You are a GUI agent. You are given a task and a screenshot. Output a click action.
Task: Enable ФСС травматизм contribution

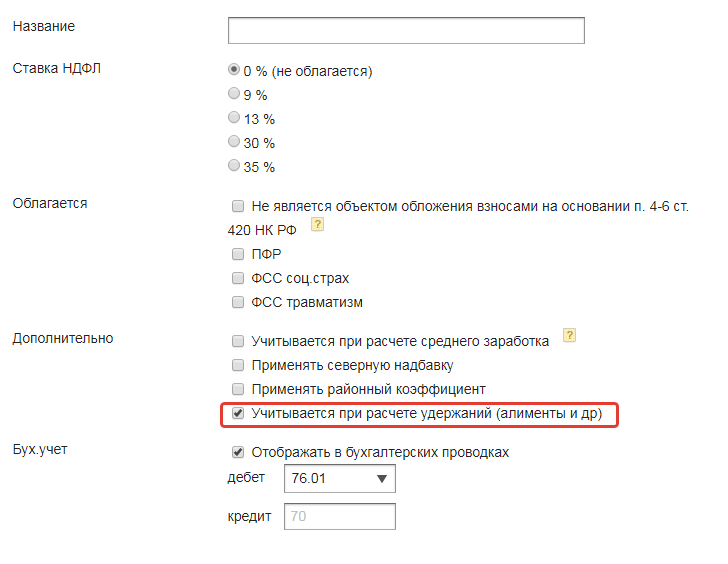click(238, 302)
